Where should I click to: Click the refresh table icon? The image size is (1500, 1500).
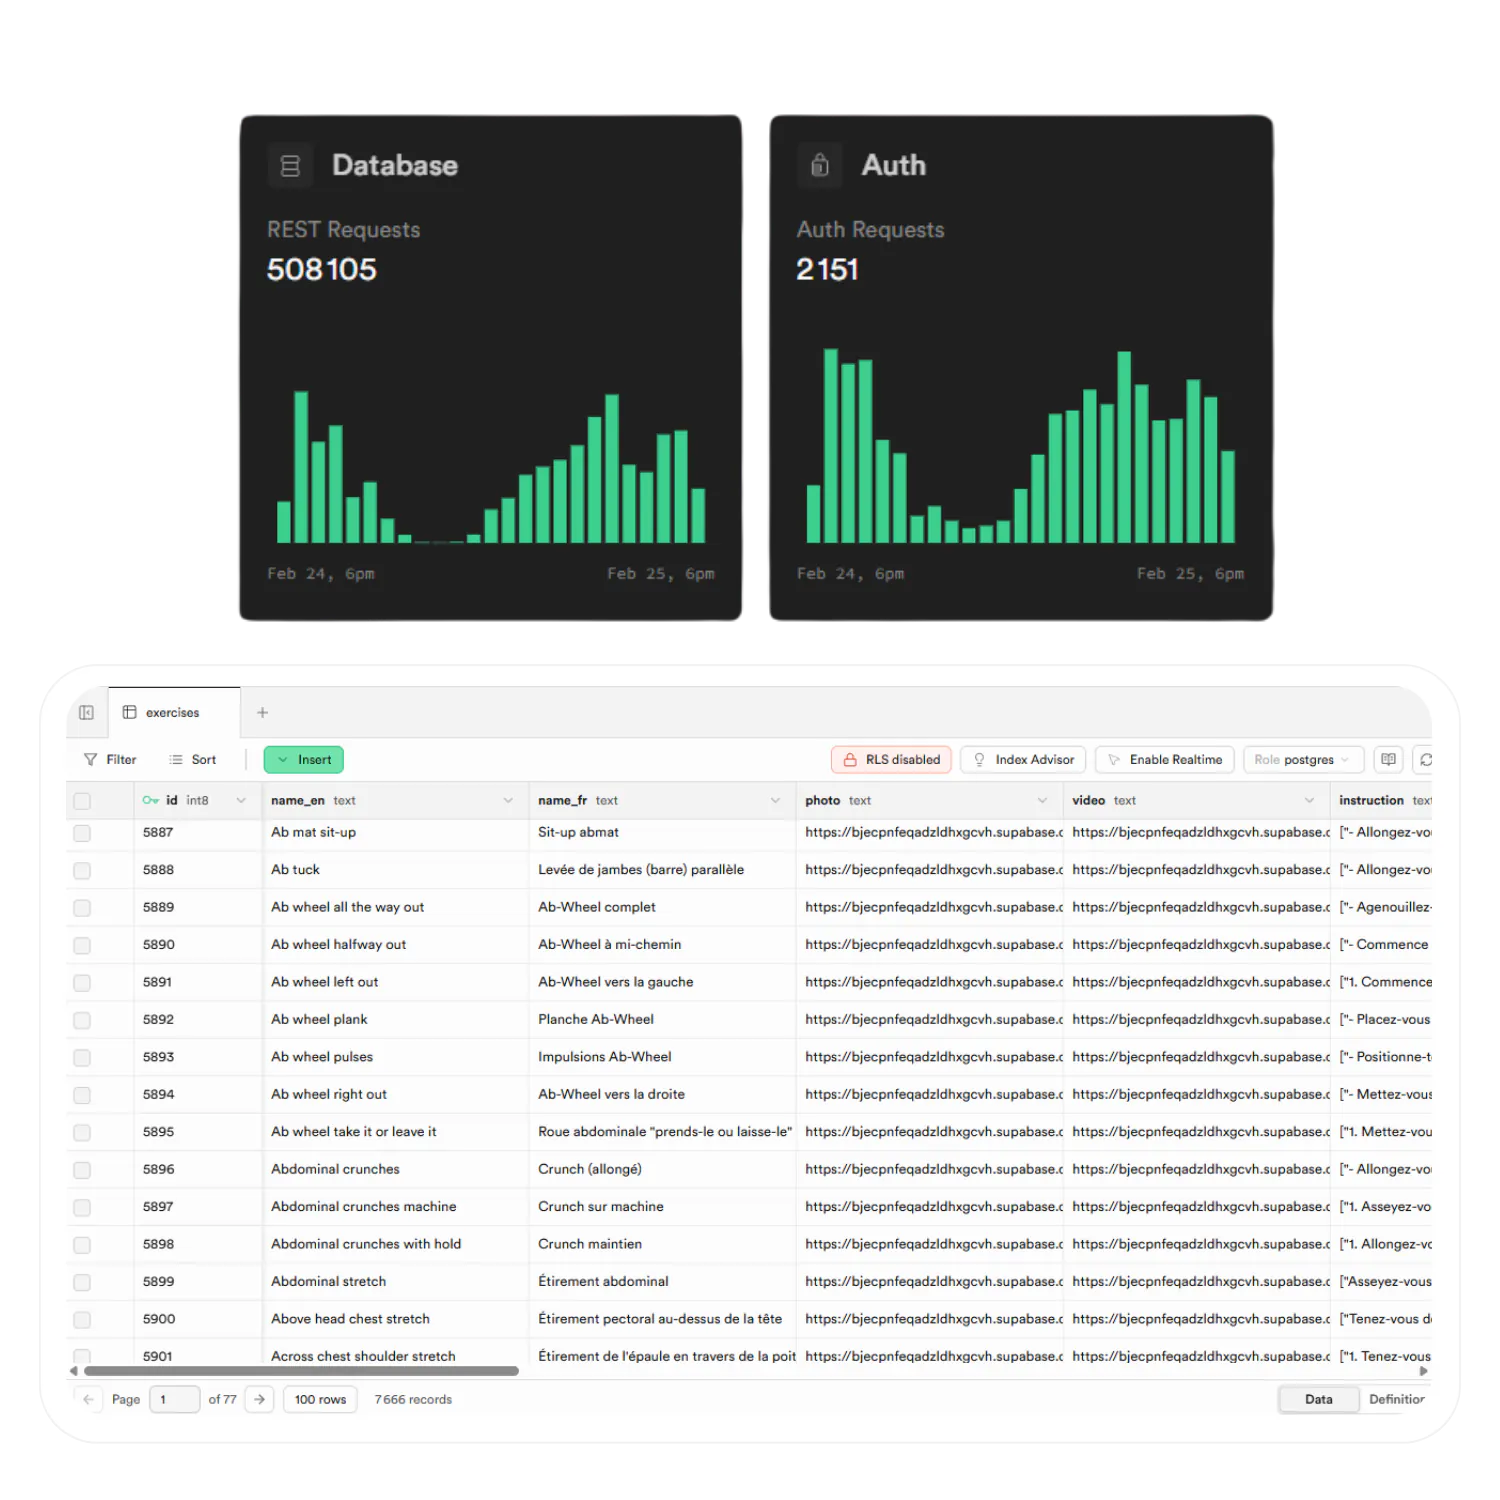[1425, 759]
